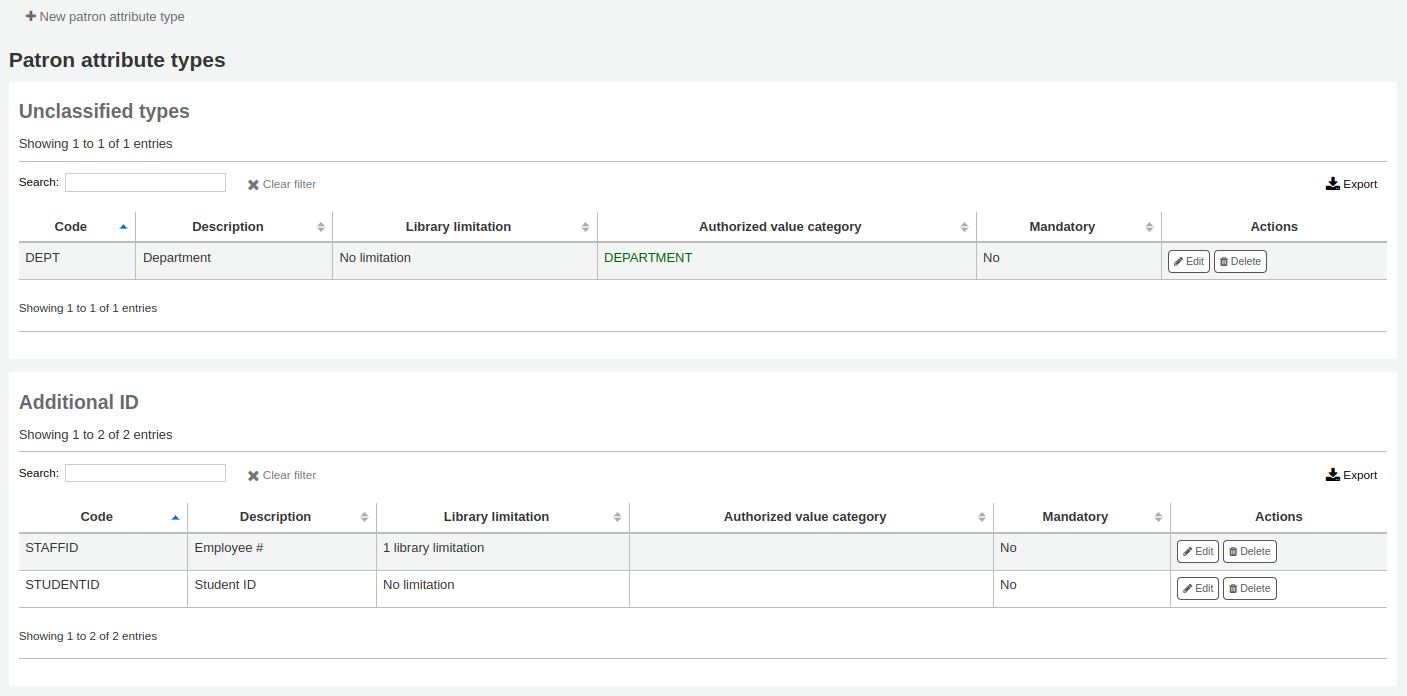Screen dimensions: 1407x696
Task: Click the Additional ID search box
Action: pyautogui.click(x=145, y=472)
